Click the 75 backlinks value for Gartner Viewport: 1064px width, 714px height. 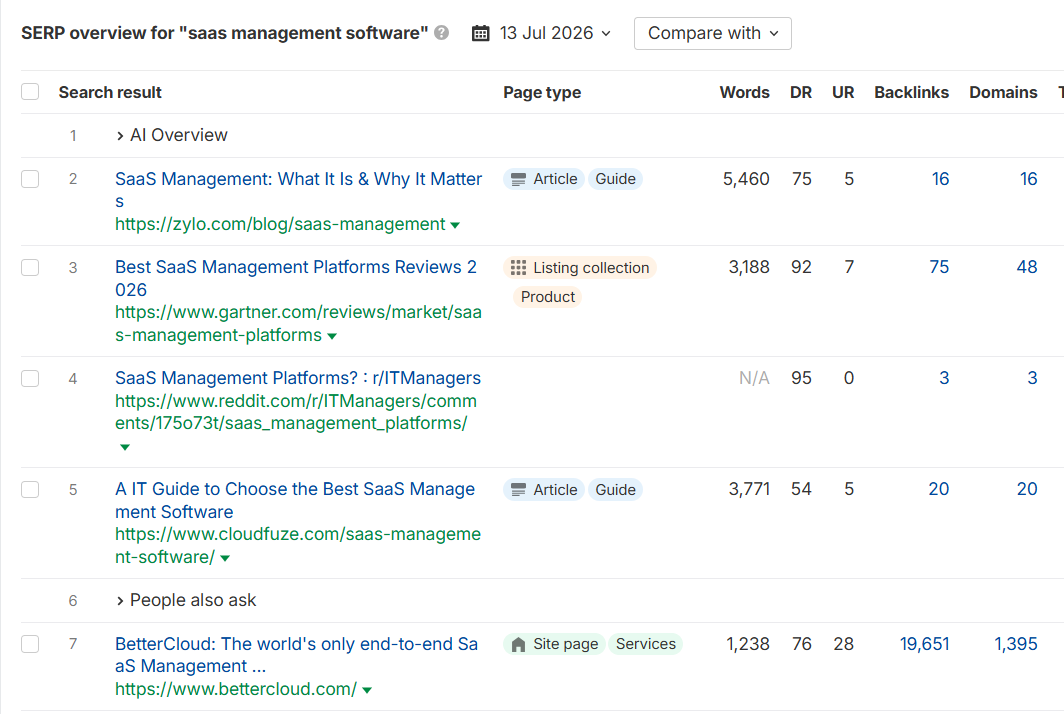(x=939, y=267)
